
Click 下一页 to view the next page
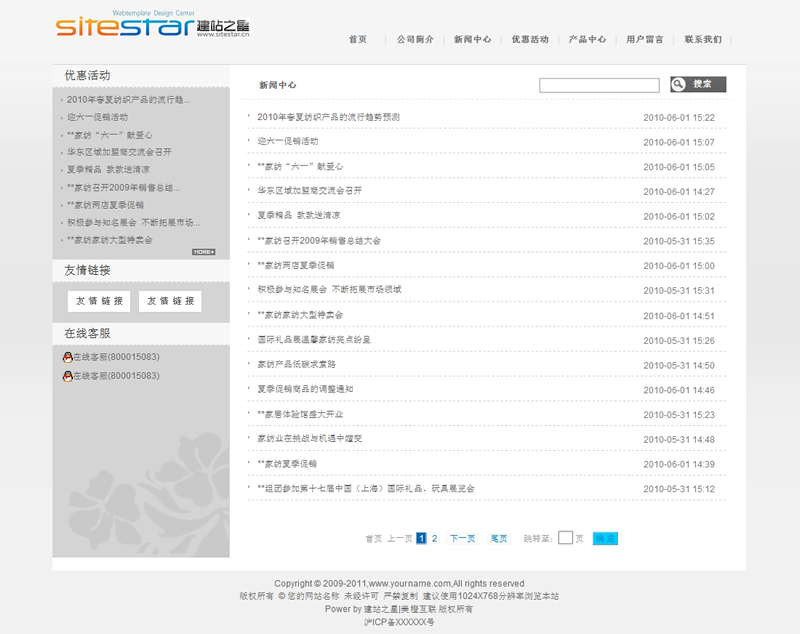[x=462, y=538]
